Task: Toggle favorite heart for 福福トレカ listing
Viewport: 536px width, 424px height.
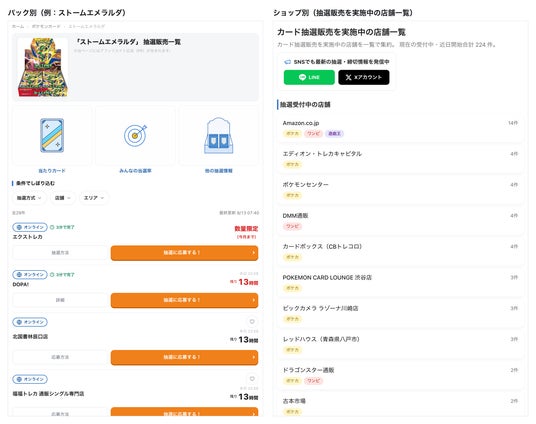Action: coord(252,379)
